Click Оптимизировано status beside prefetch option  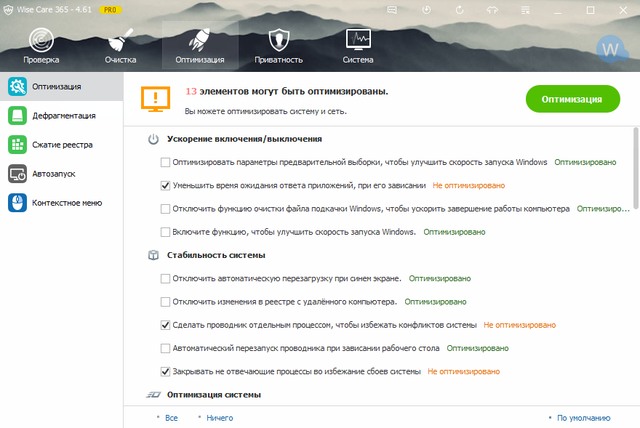(x=585, y=162)
